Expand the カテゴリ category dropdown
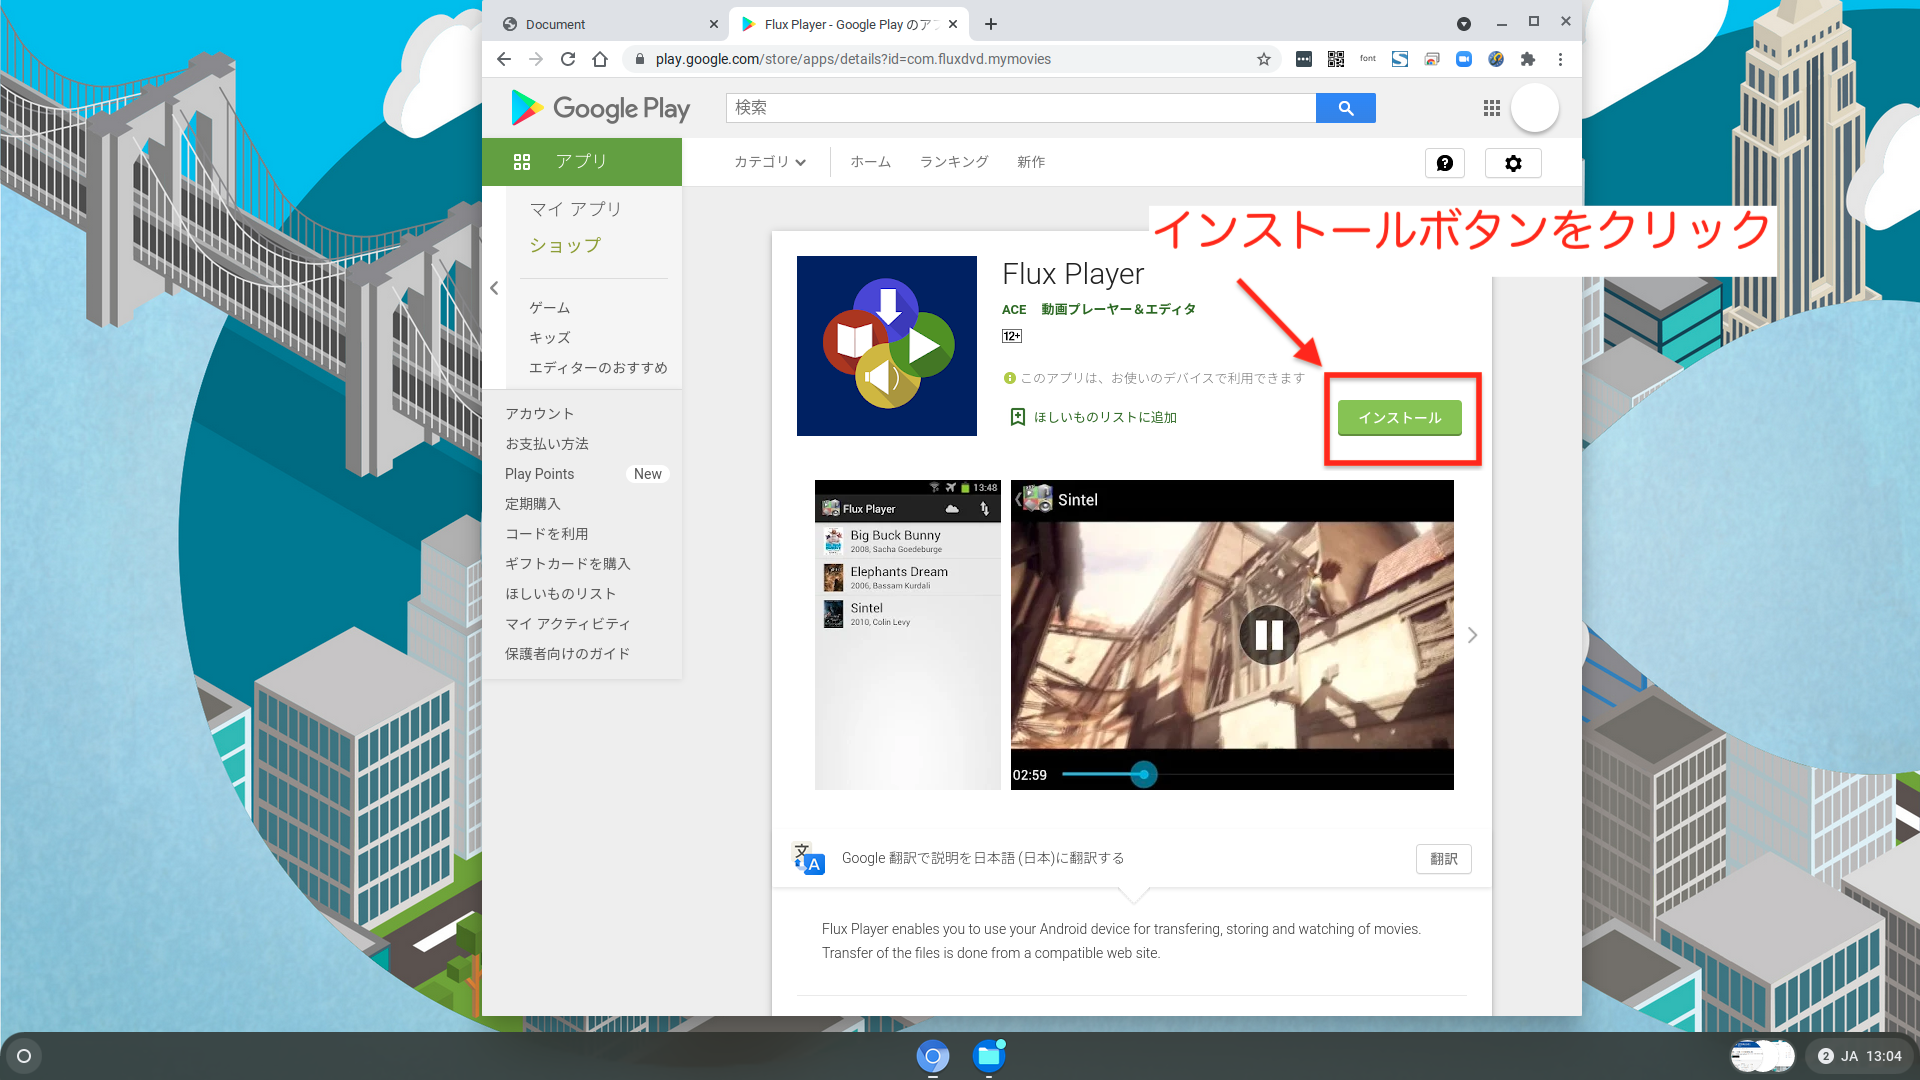The width and height of the screenshot is (1920, 1080). point(769,162)
